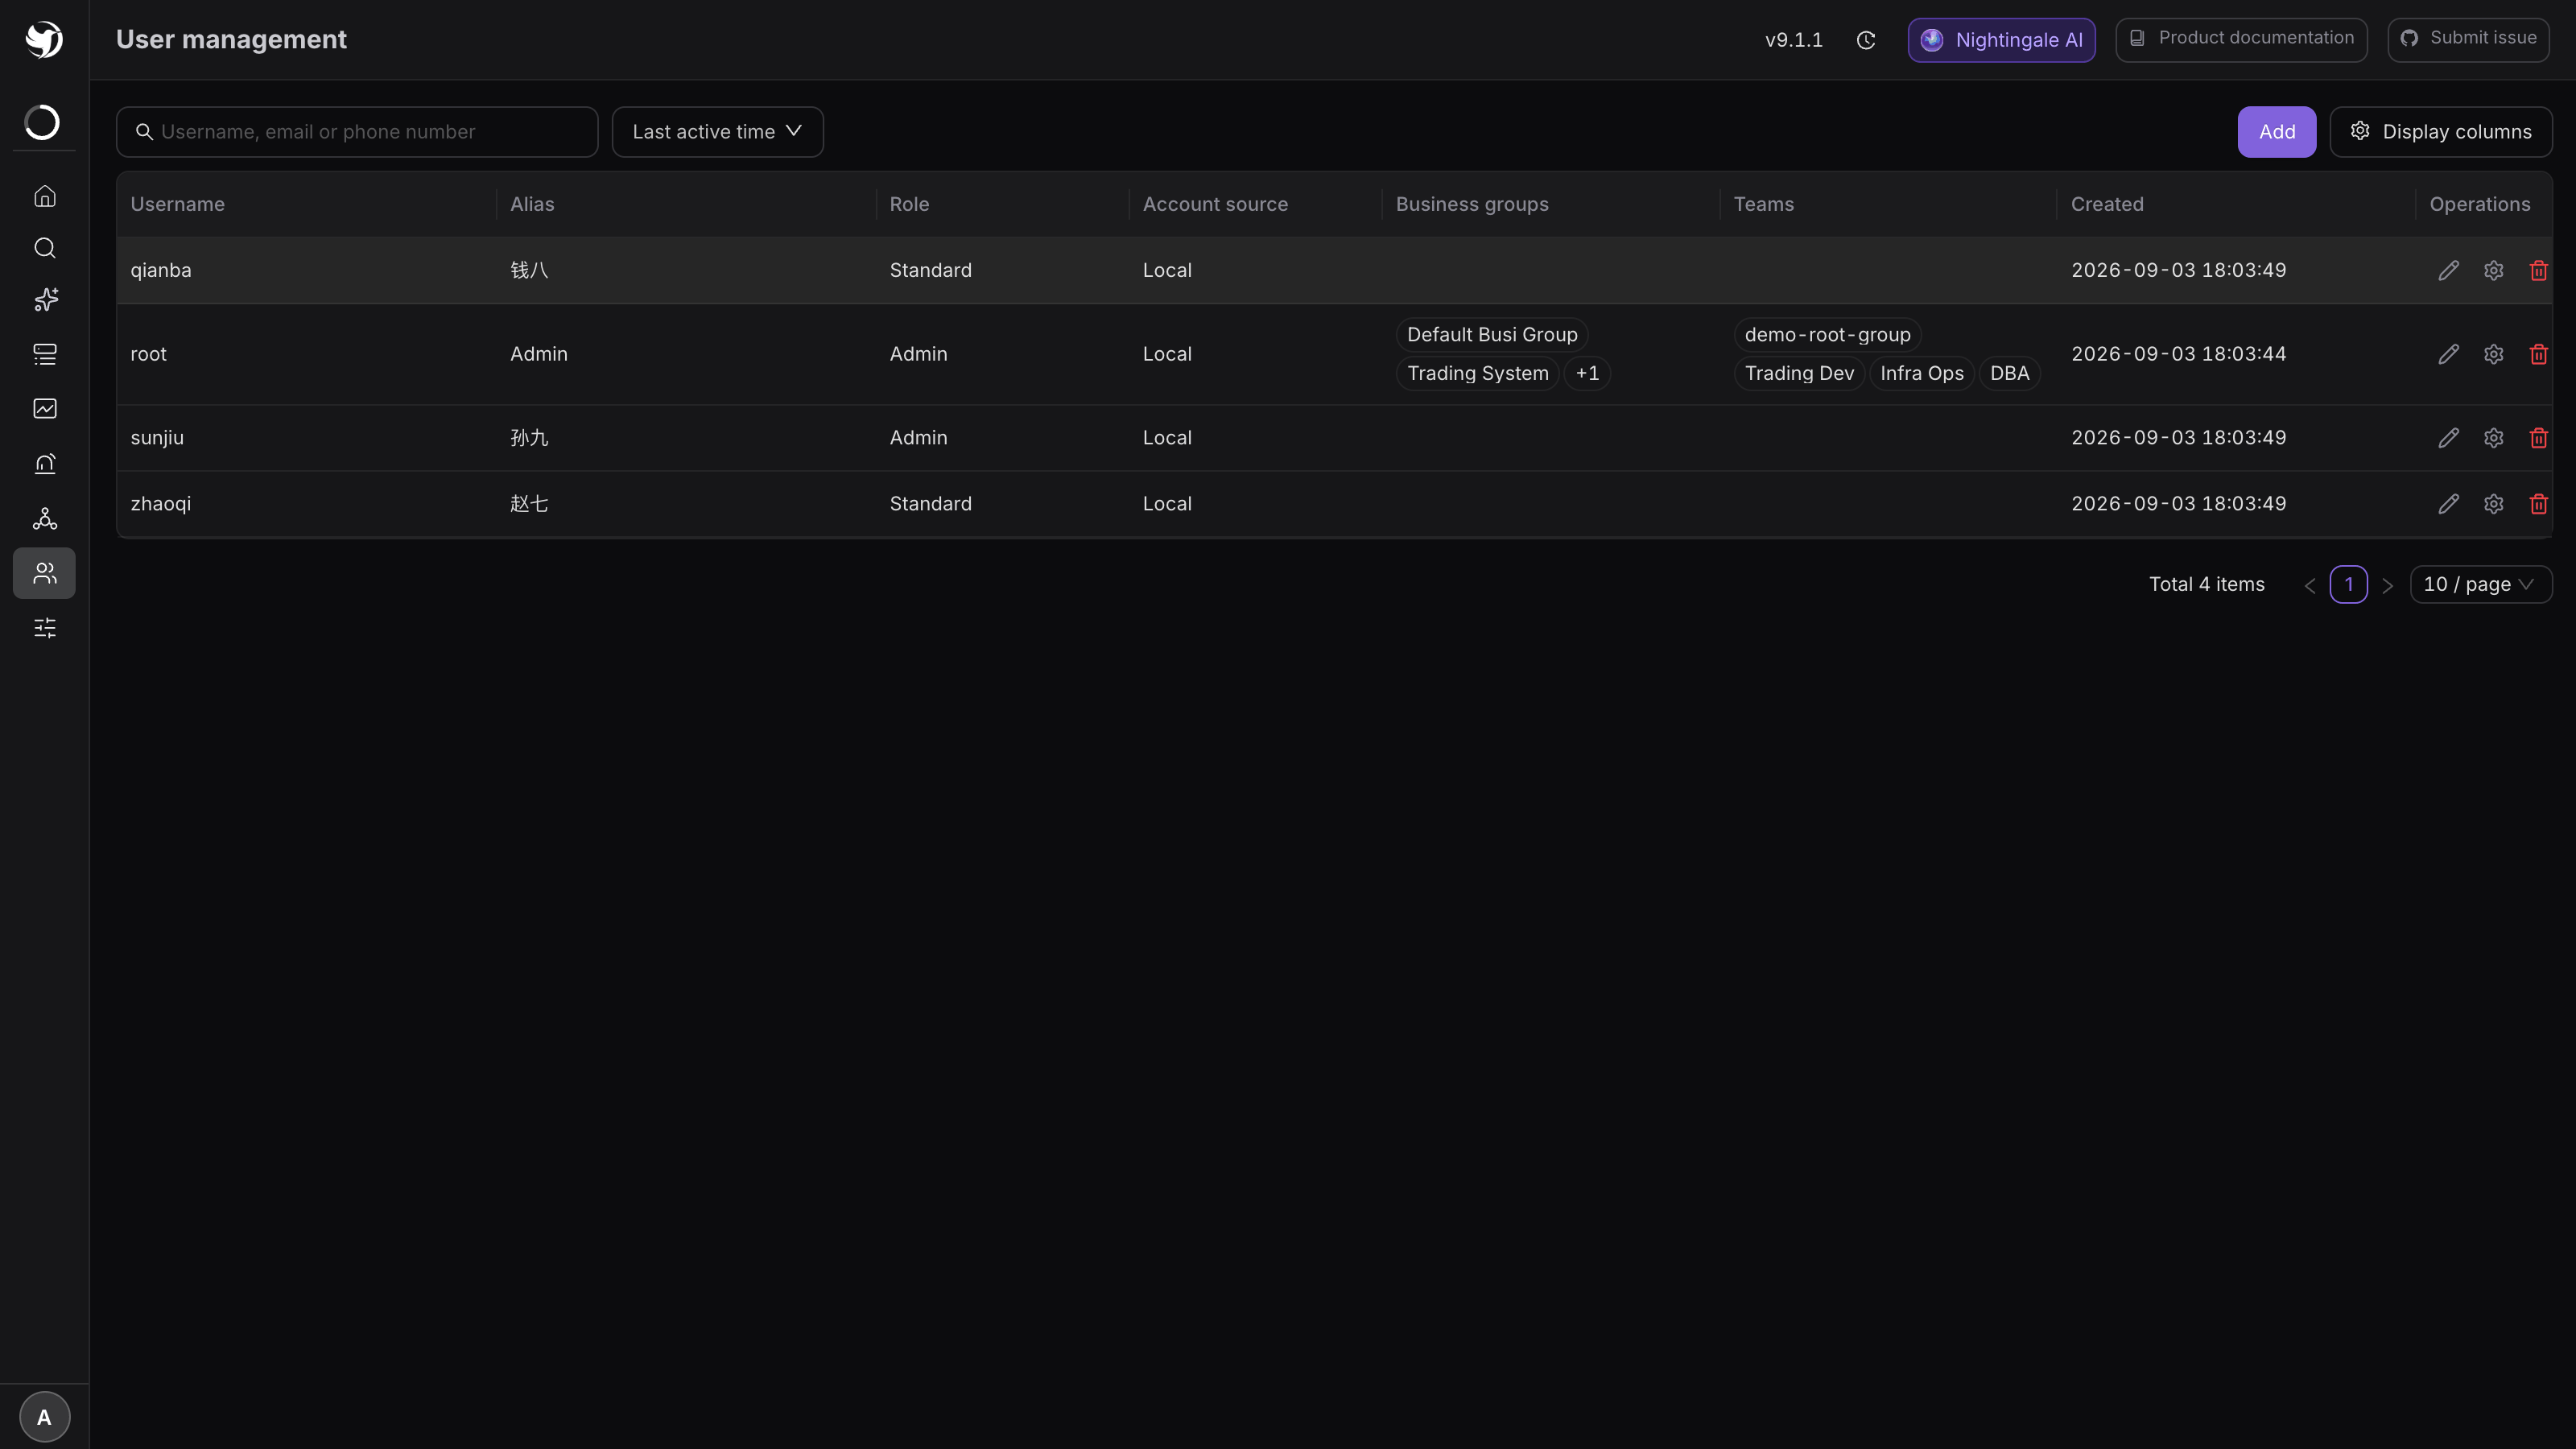Open the home icon in sidebar

[44, 196]
